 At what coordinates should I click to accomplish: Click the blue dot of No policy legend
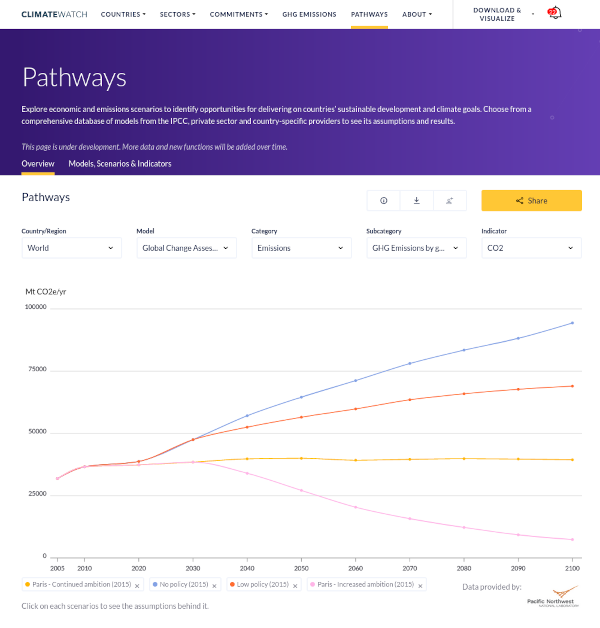coord(155,584)
